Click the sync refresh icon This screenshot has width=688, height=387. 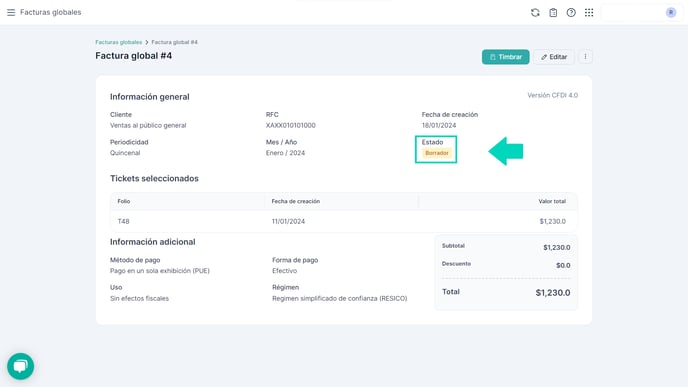click(x=535, y=13)
